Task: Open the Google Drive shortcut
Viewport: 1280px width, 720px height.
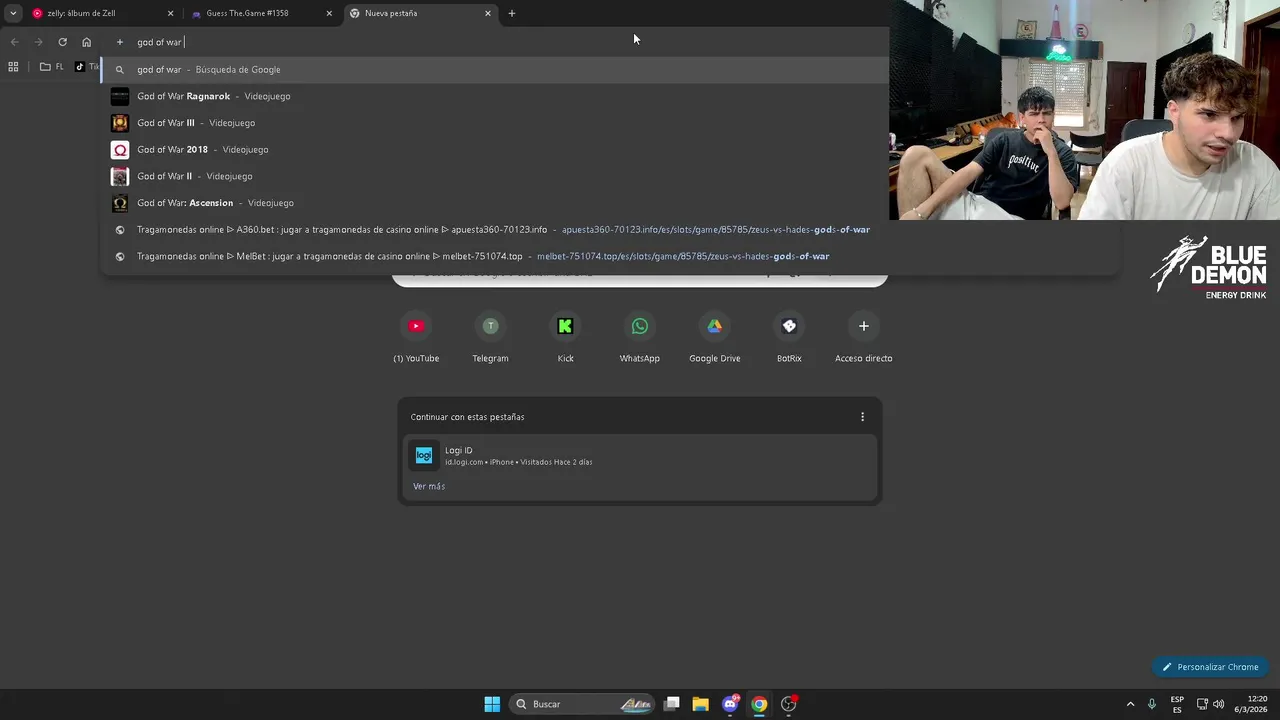Action: pos(714,337)
